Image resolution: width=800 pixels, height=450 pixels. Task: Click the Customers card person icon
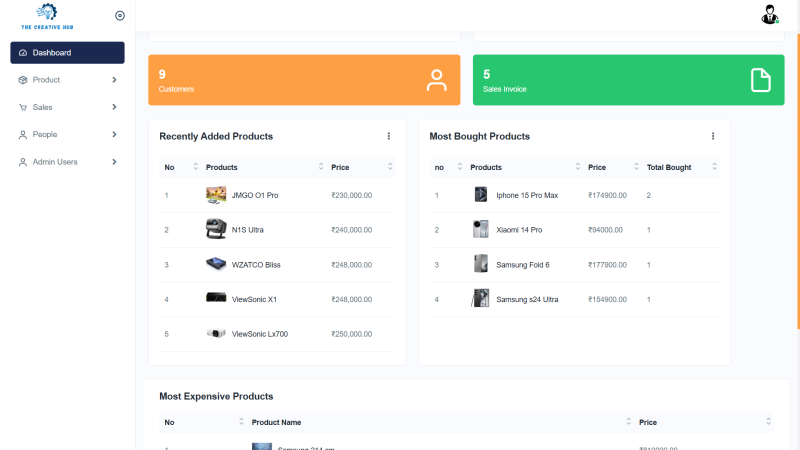point(436,80)
